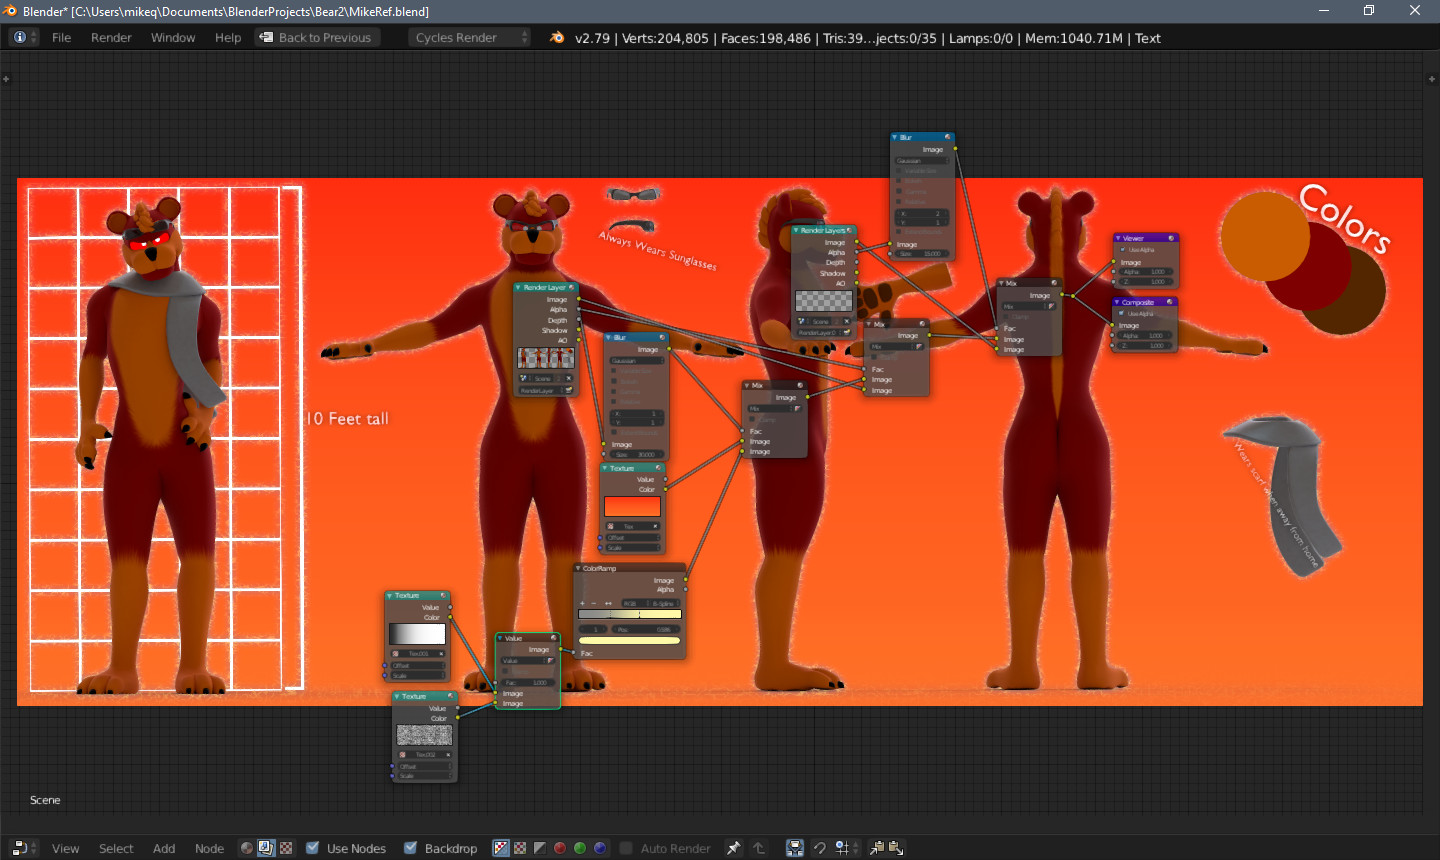Open the node editor Select menu
The image size is (1440, 860).
[116, 848]
